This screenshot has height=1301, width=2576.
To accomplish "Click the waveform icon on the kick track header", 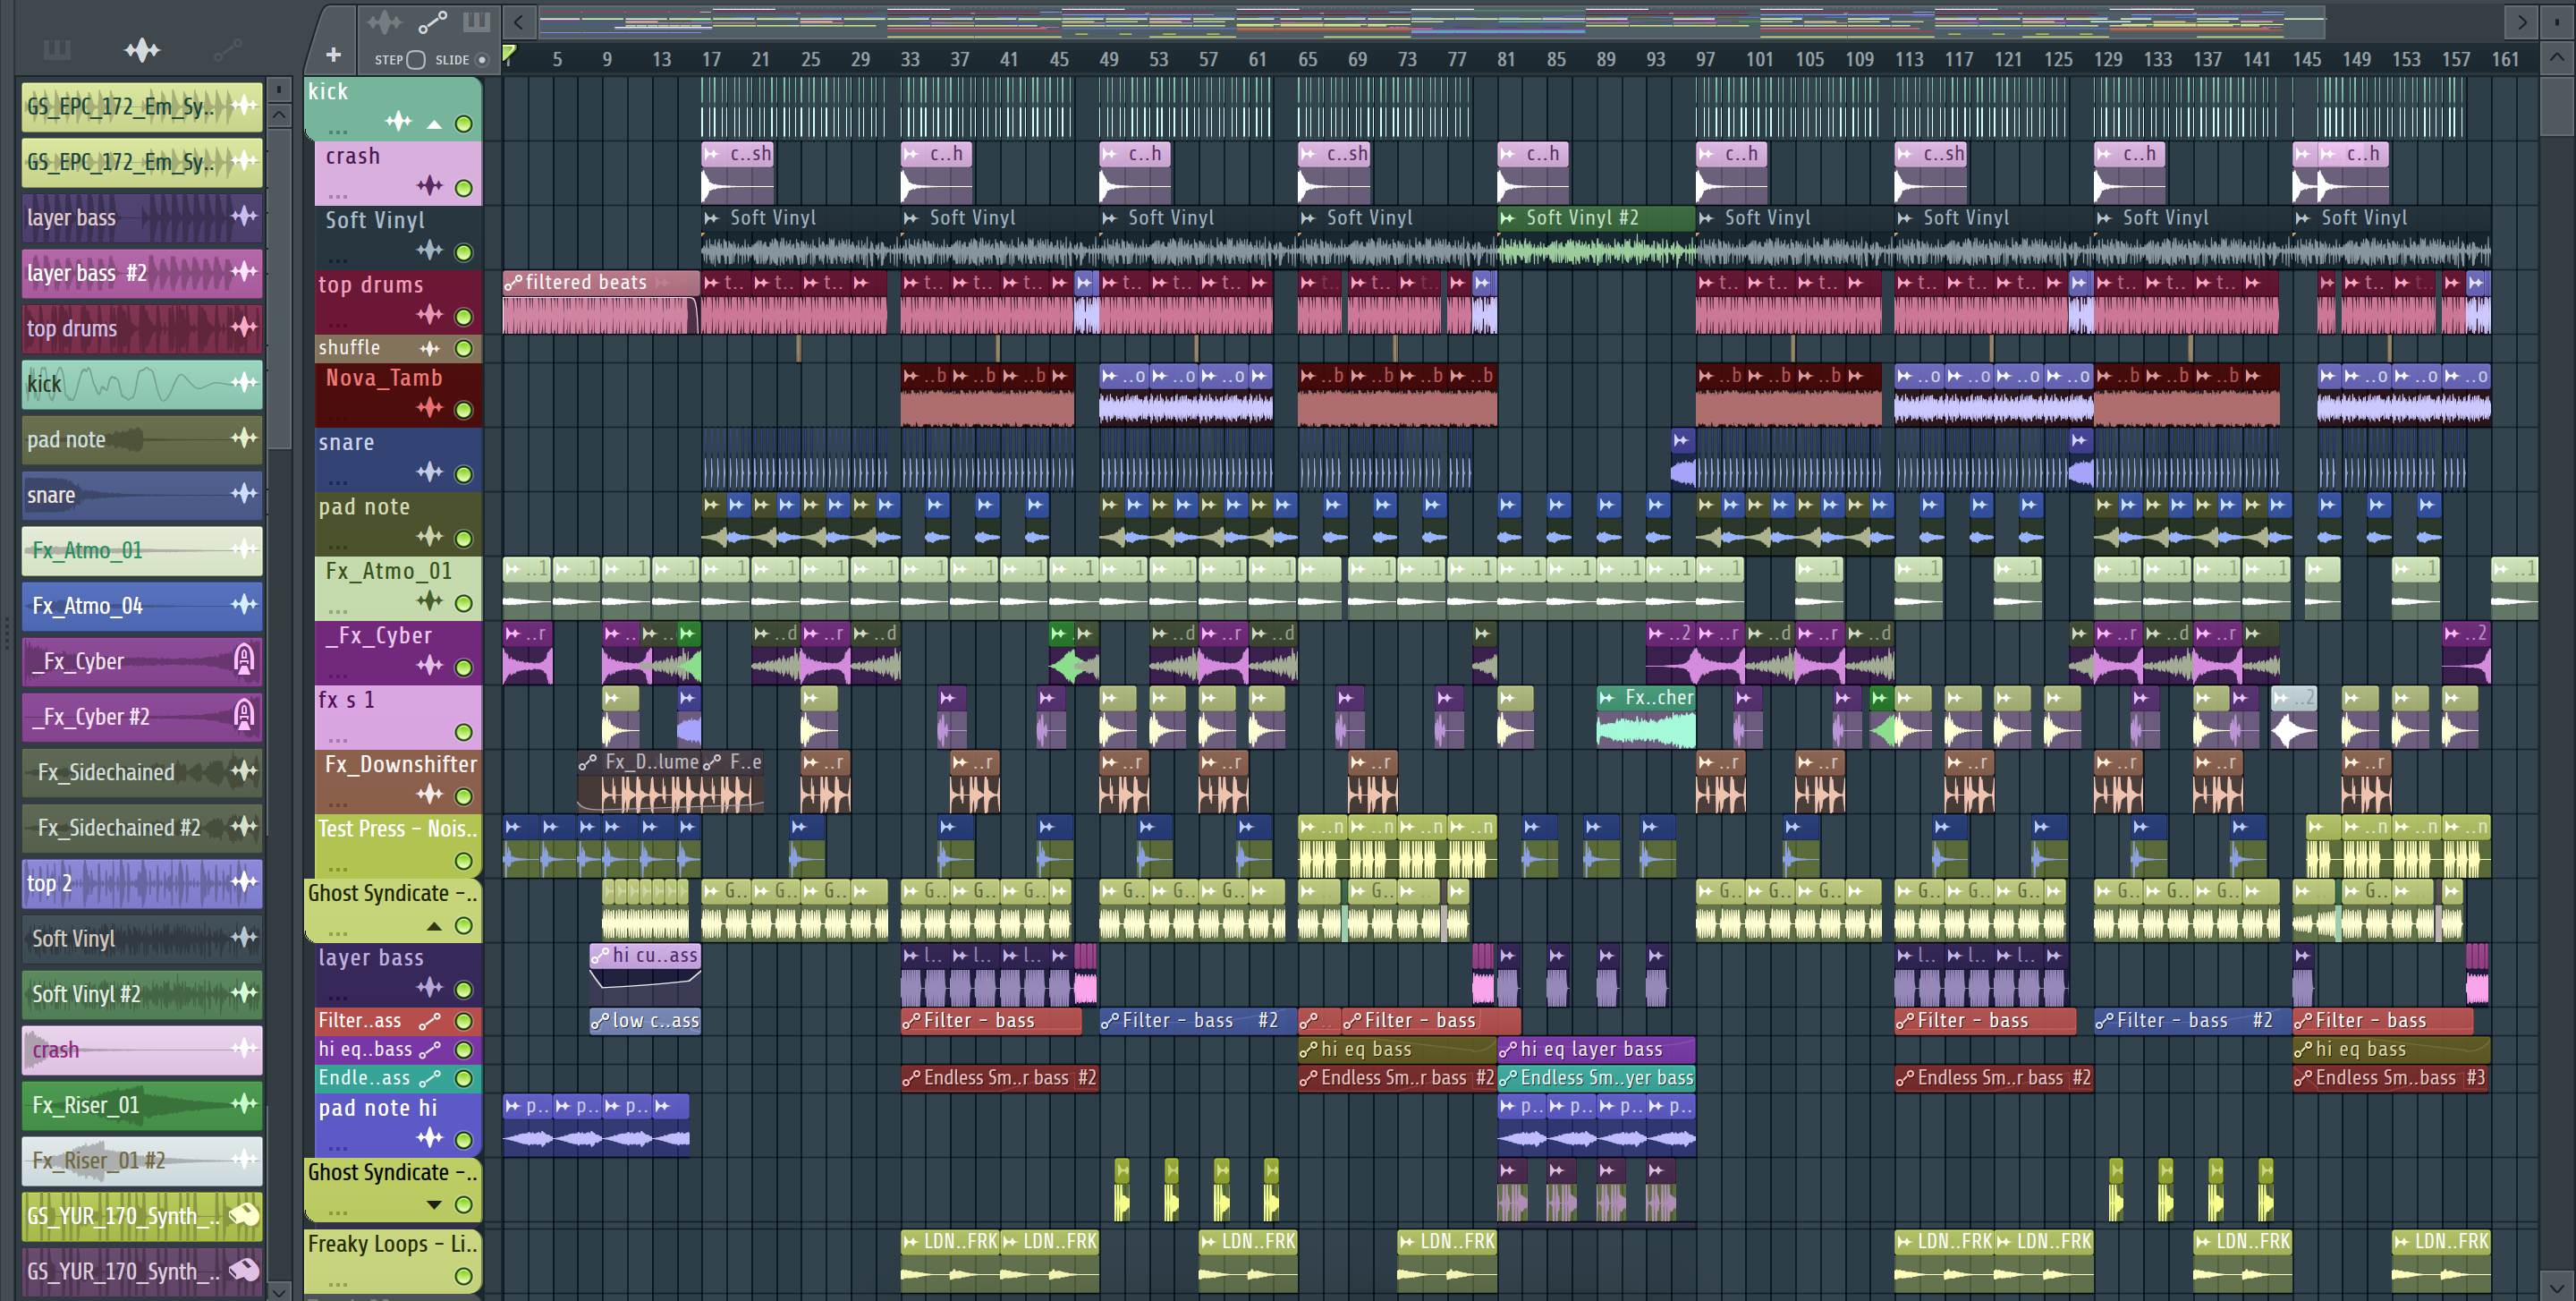I will click(398, 122).
